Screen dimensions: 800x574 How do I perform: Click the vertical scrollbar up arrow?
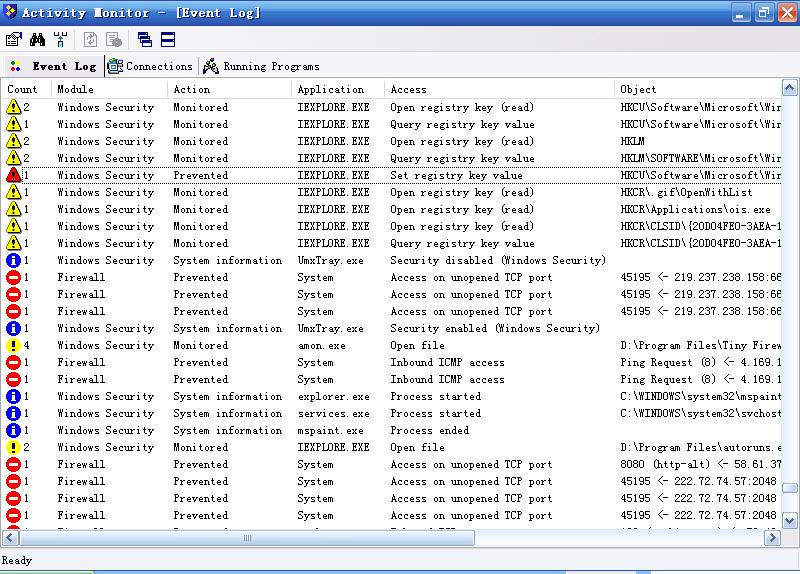coord(789,88)
